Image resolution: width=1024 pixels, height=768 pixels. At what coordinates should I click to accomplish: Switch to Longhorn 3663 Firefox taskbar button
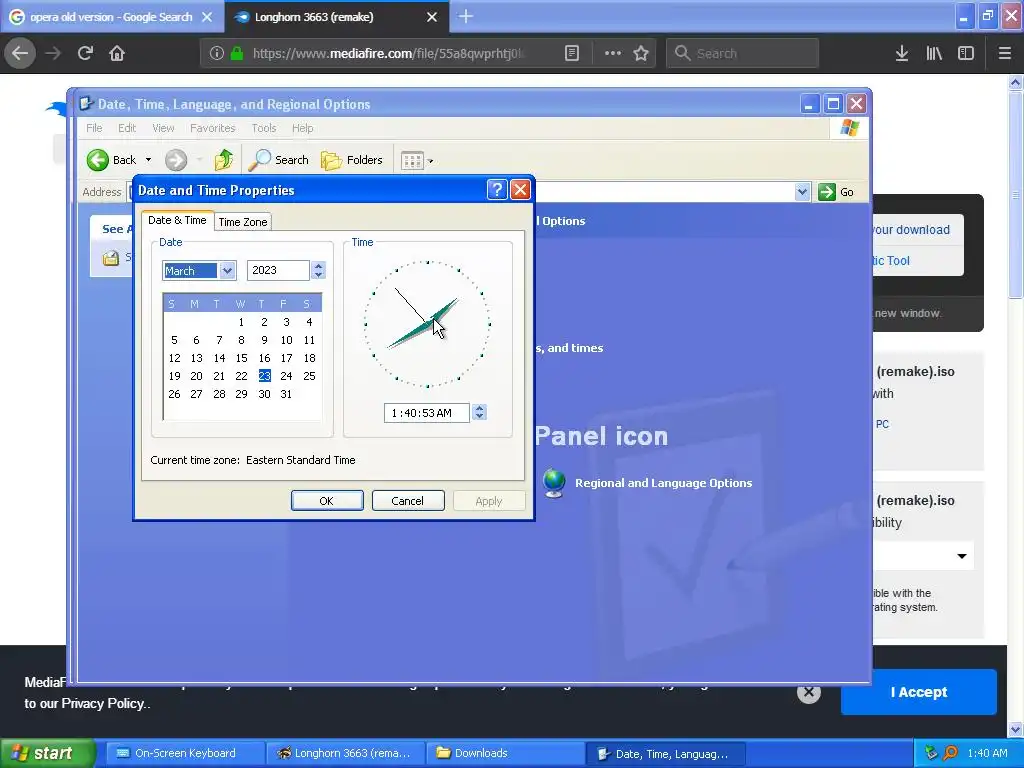click(345, 754)
